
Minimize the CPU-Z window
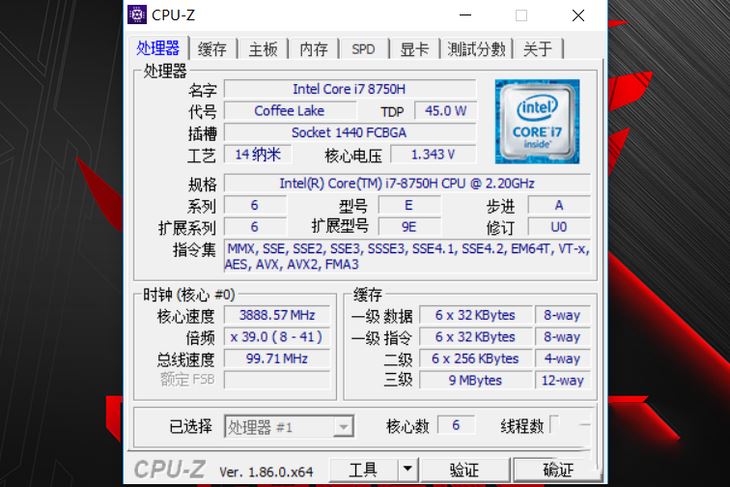click(465, 15)
